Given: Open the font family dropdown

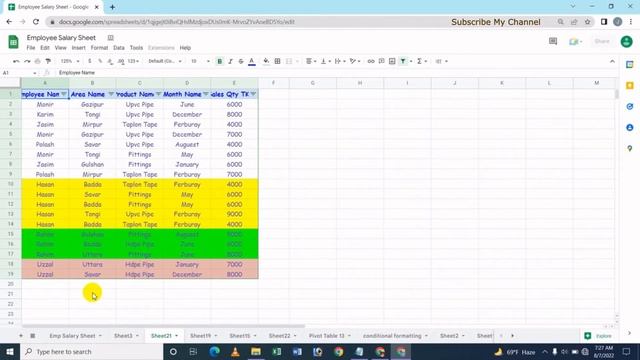Looking at the screenshot, I should click(x=164, y=61).
